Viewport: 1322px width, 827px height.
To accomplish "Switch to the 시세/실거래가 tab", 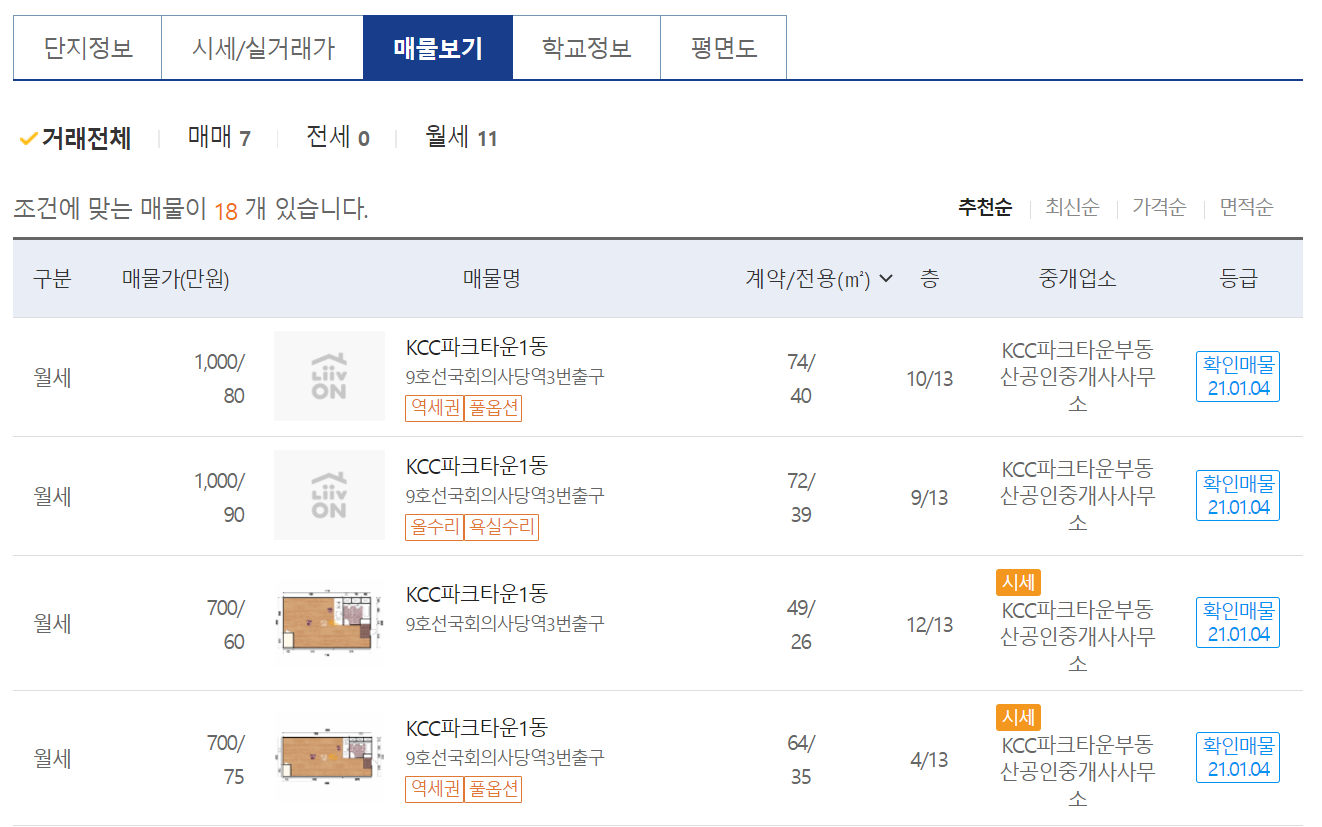I will pyautogui.click(x=263, y=48).
